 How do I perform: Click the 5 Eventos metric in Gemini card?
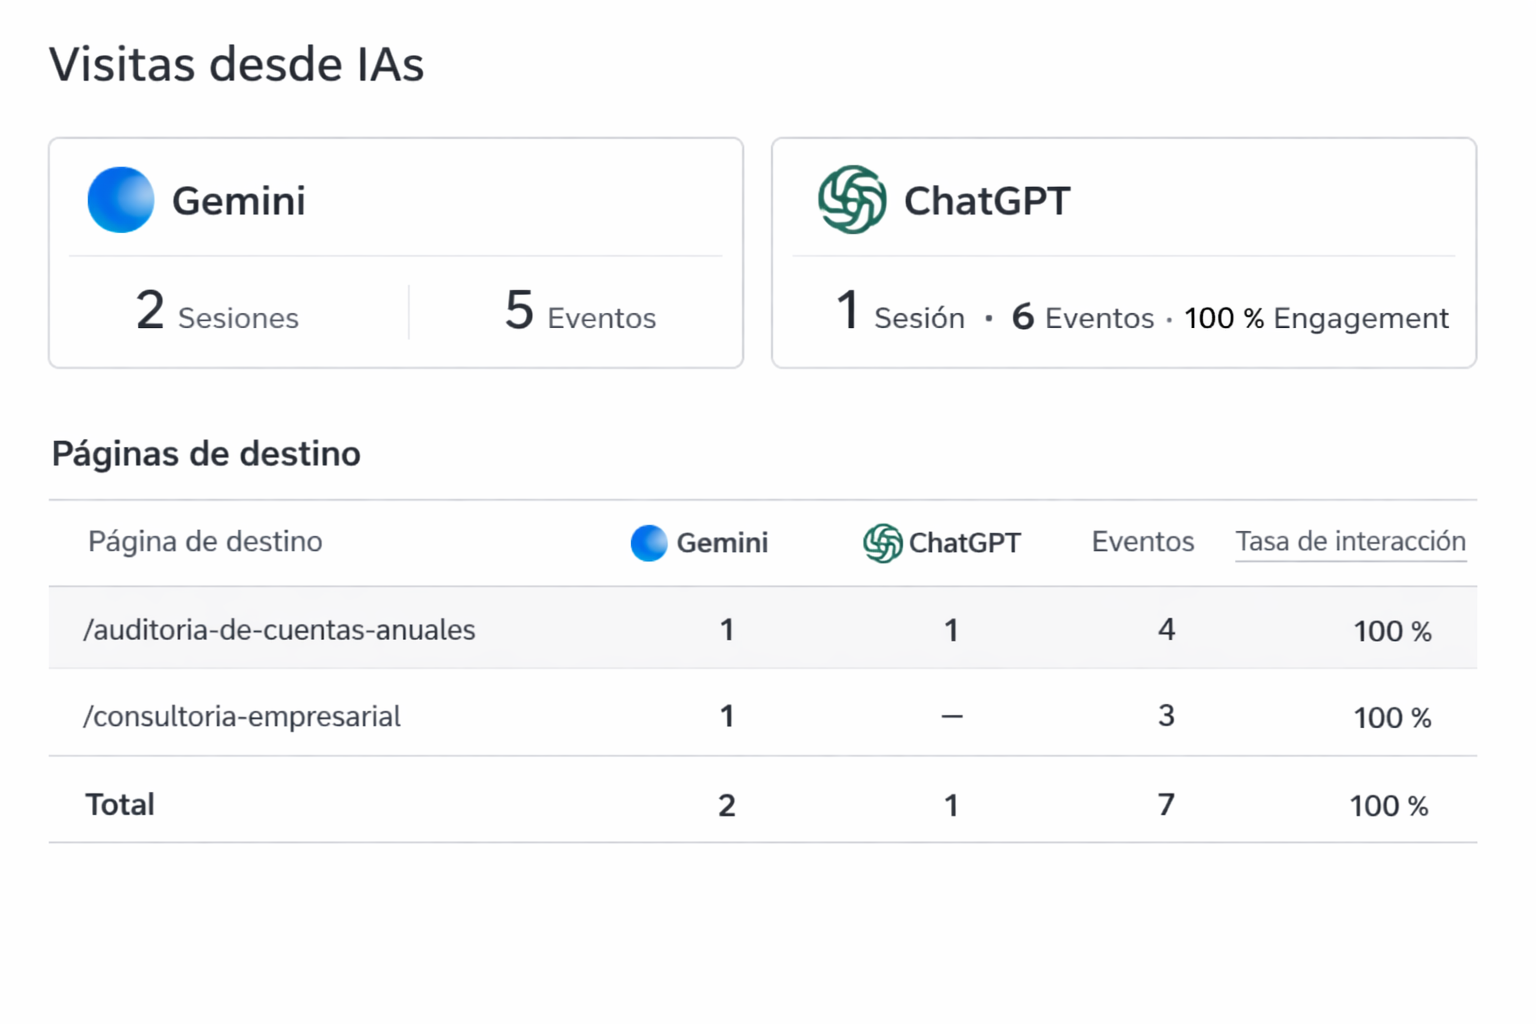tap(580, 312)
